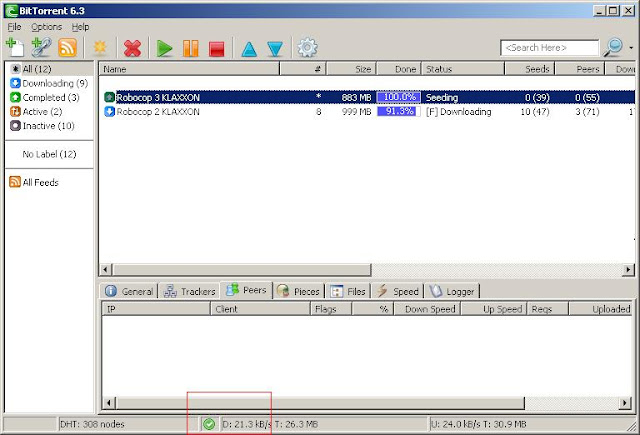640x435 pixels.
Task: Click torrent list left scroll arrow
Action: coord(106,270)
